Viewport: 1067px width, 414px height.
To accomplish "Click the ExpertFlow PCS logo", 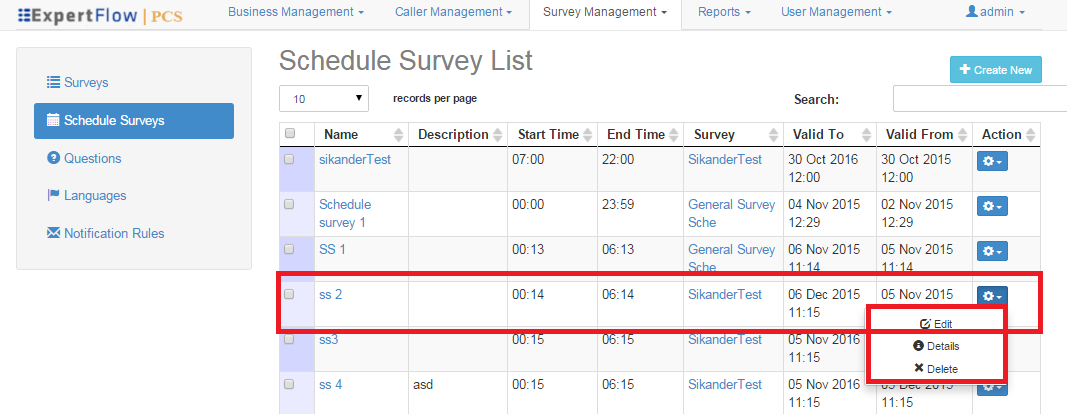I will tap(85, 15).
